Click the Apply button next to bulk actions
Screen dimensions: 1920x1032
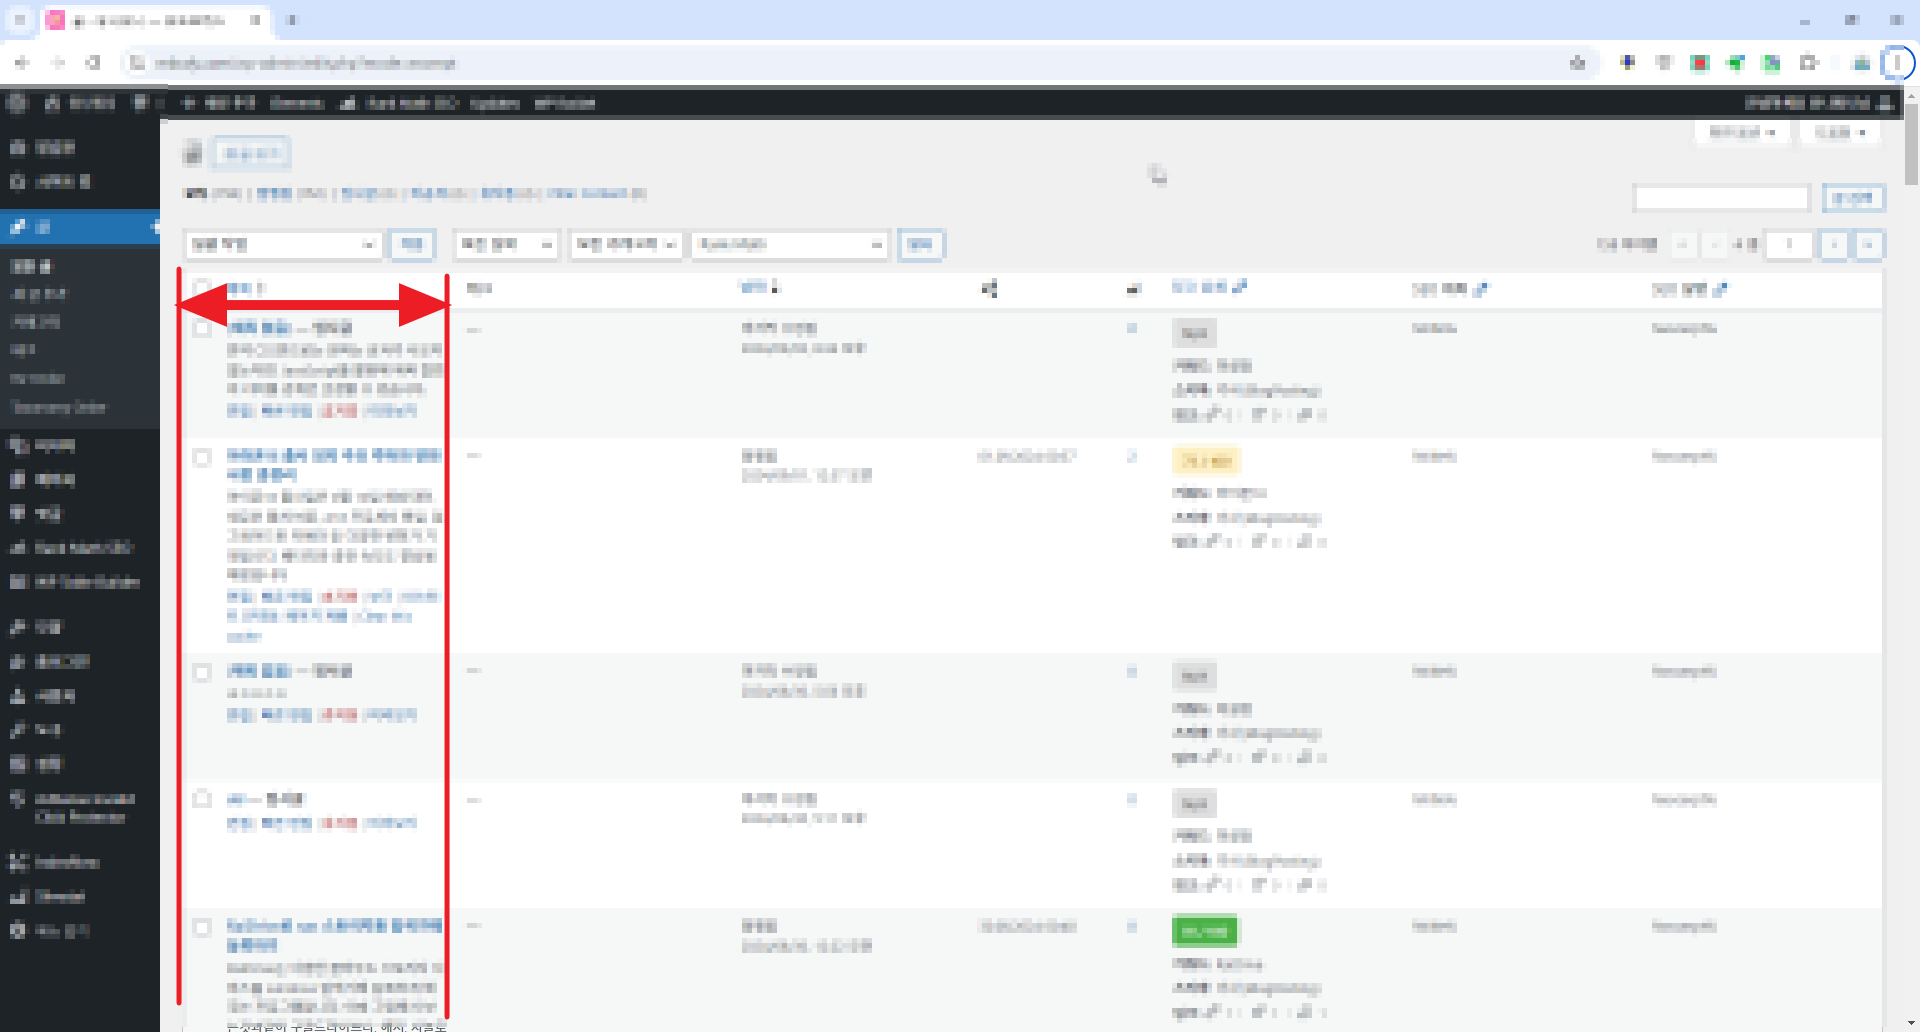(x=411, y=244)
